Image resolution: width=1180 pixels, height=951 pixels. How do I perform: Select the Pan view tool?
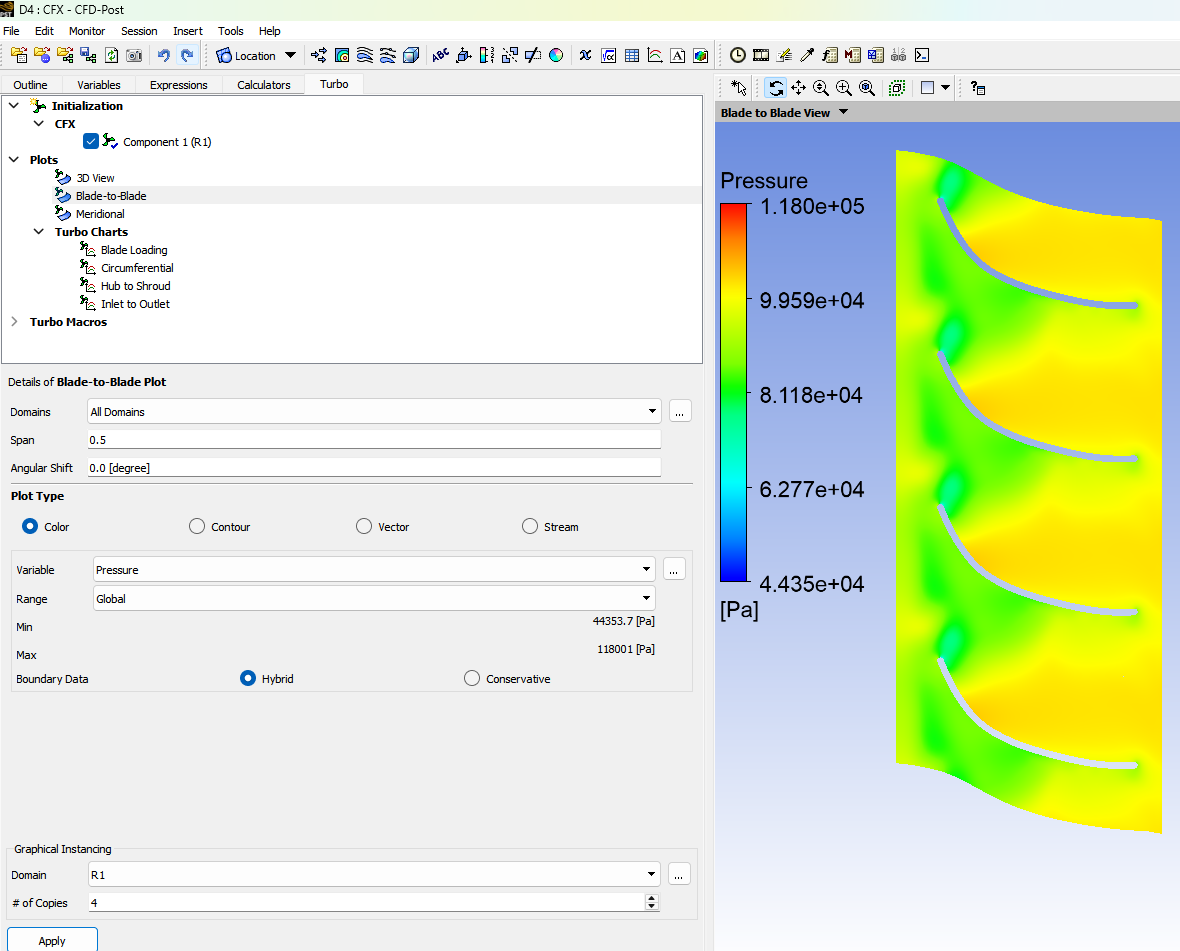coord(798,88)
